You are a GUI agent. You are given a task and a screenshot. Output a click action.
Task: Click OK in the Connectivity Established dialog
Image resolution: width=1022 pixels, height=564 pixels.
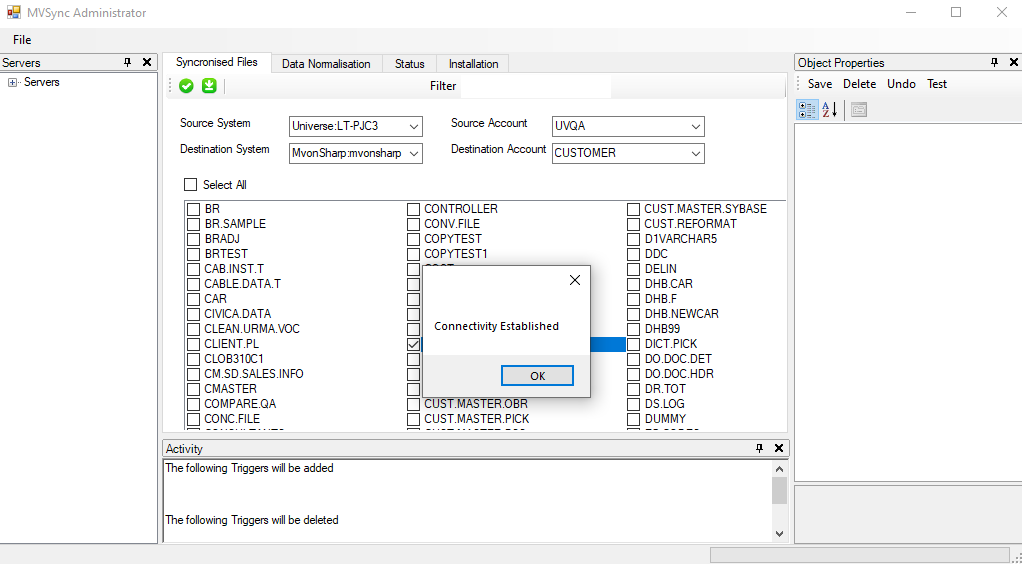point(537,376)
